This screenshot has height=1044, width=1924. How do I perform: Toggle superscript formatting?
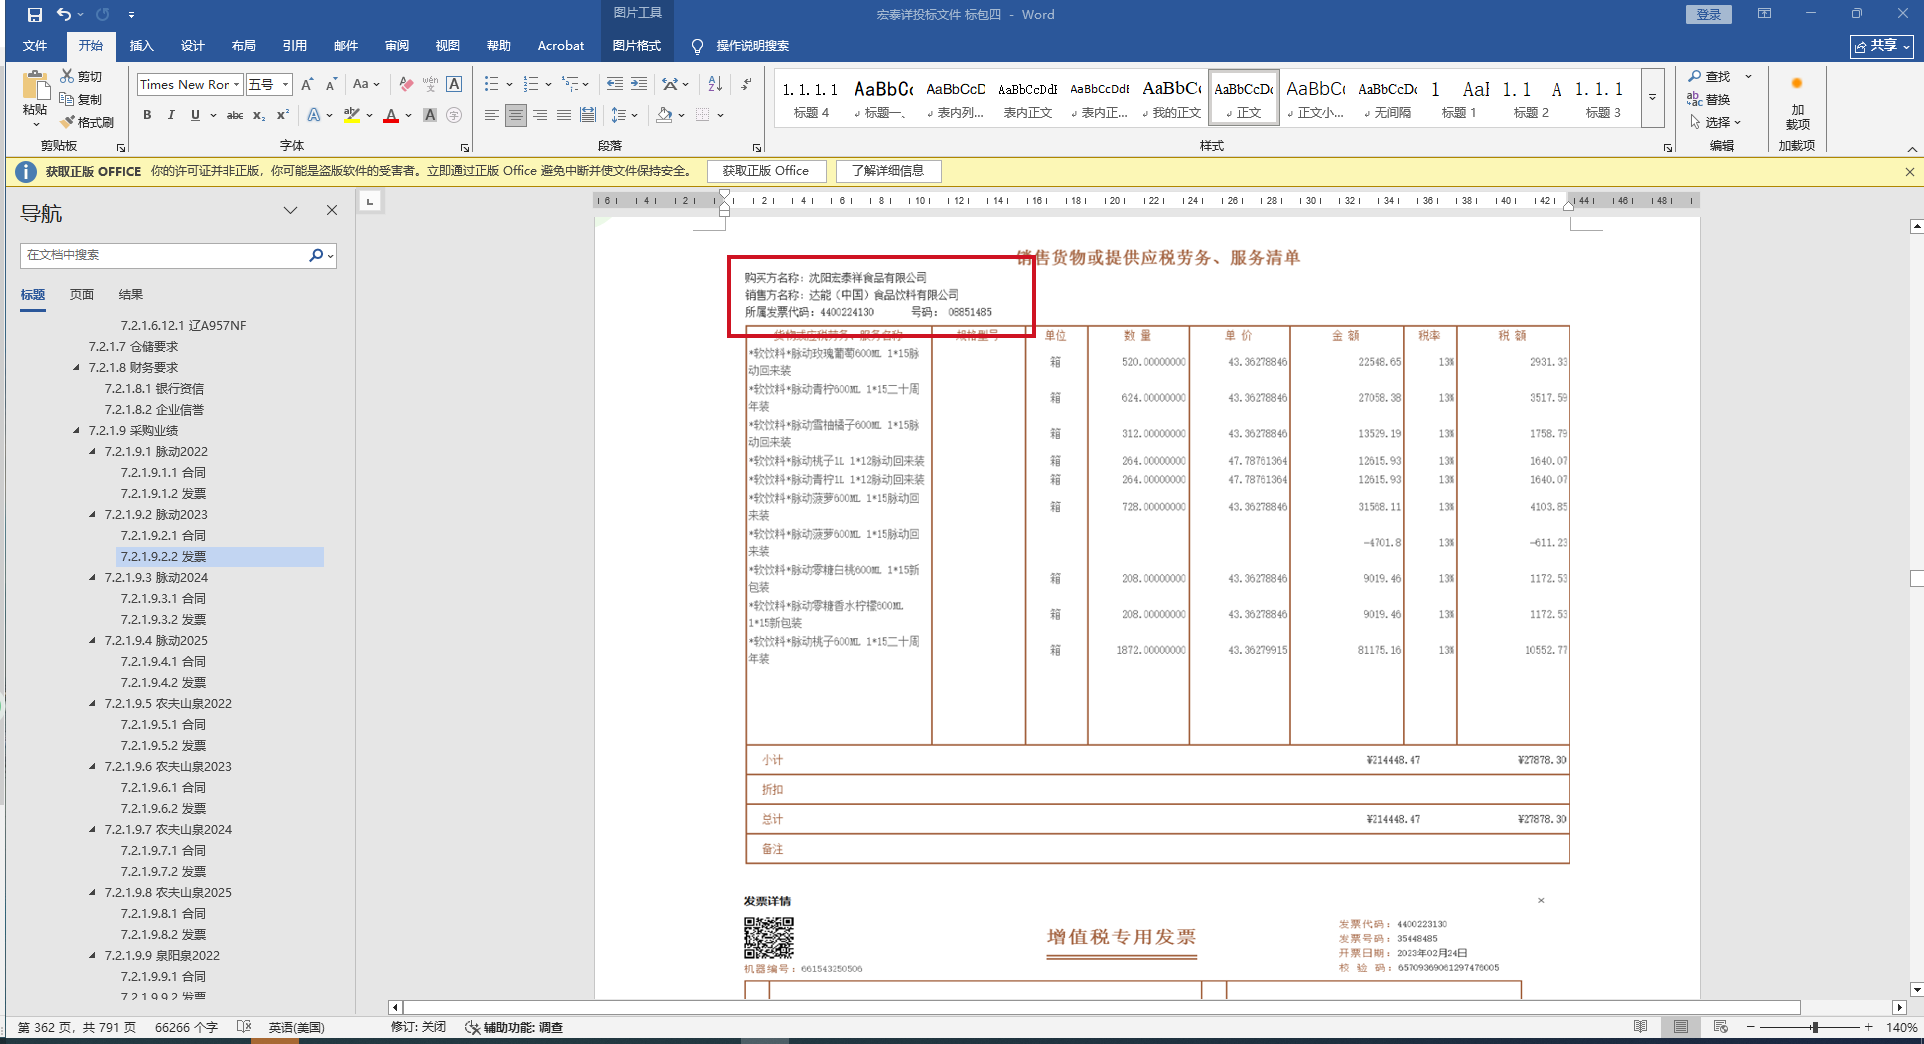(283, 115)
